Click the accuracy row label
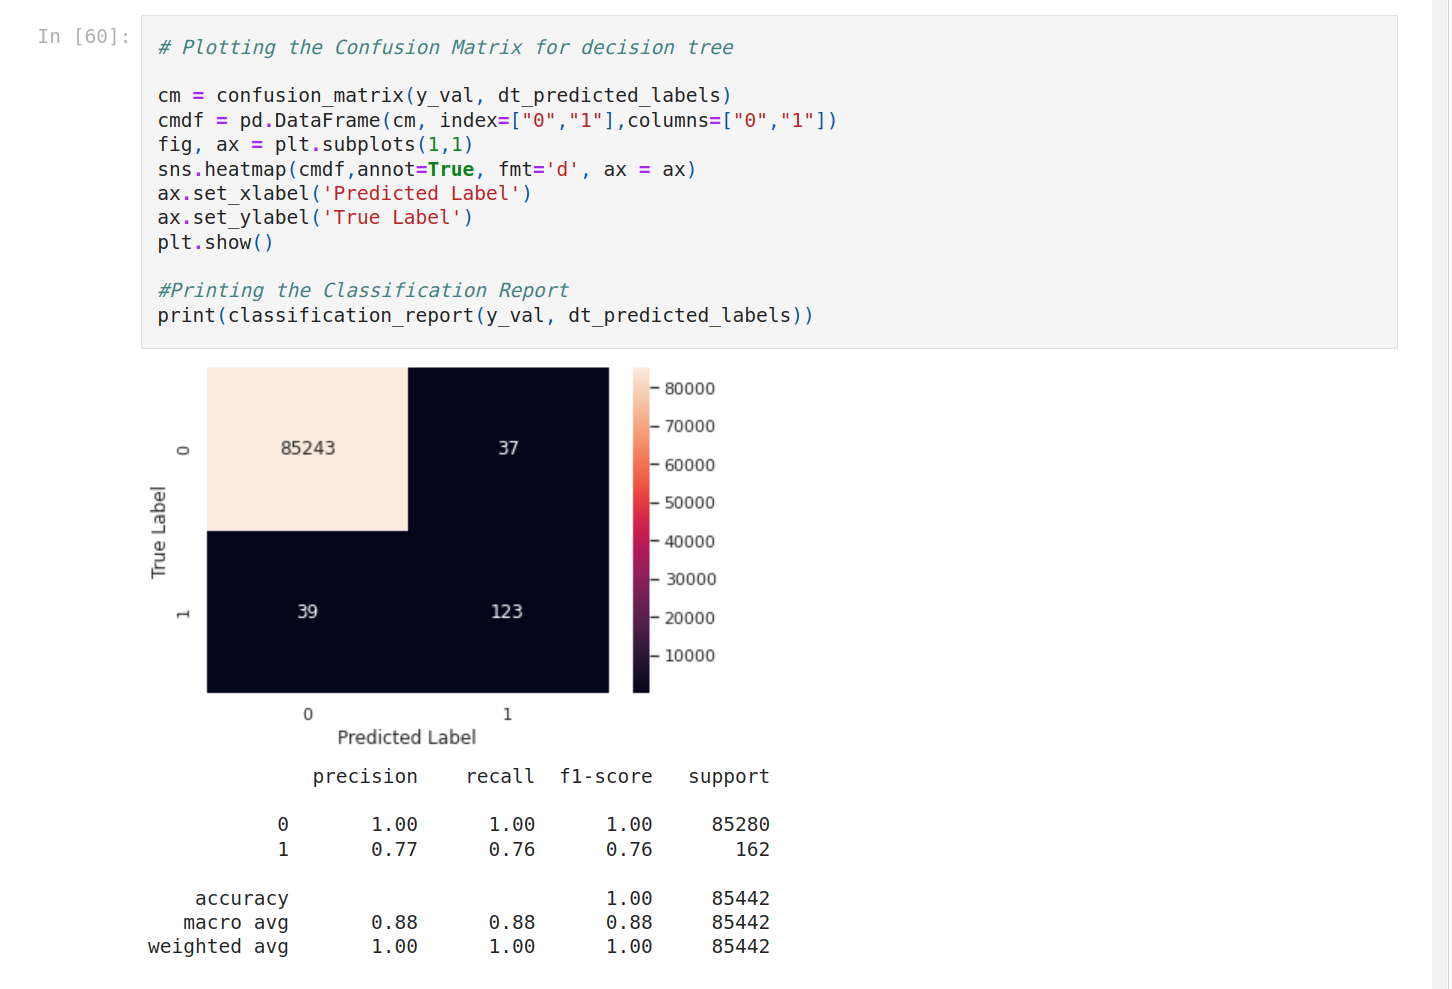The width and height of the screenshot is (1452, 989). point(241,899)
